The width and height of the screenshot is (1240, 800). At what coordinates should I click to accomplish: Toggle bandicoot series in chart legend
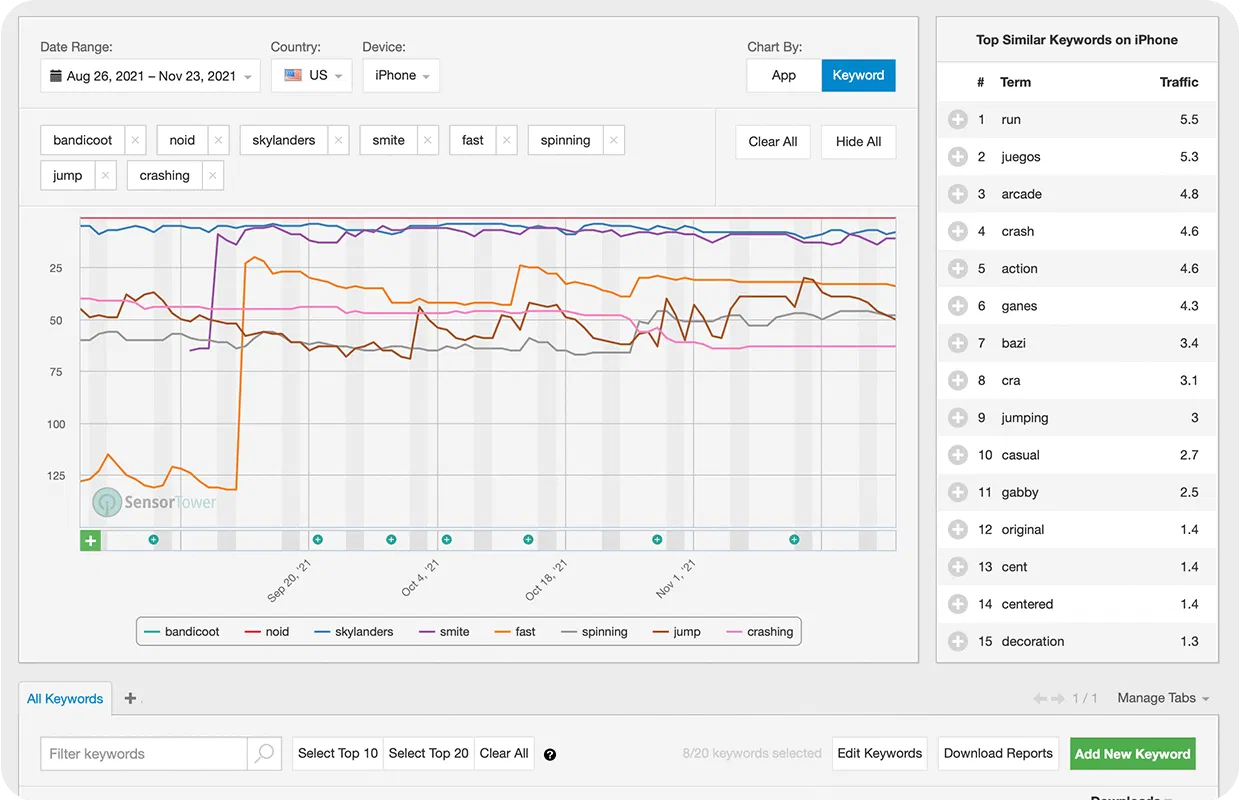[182, 632]
